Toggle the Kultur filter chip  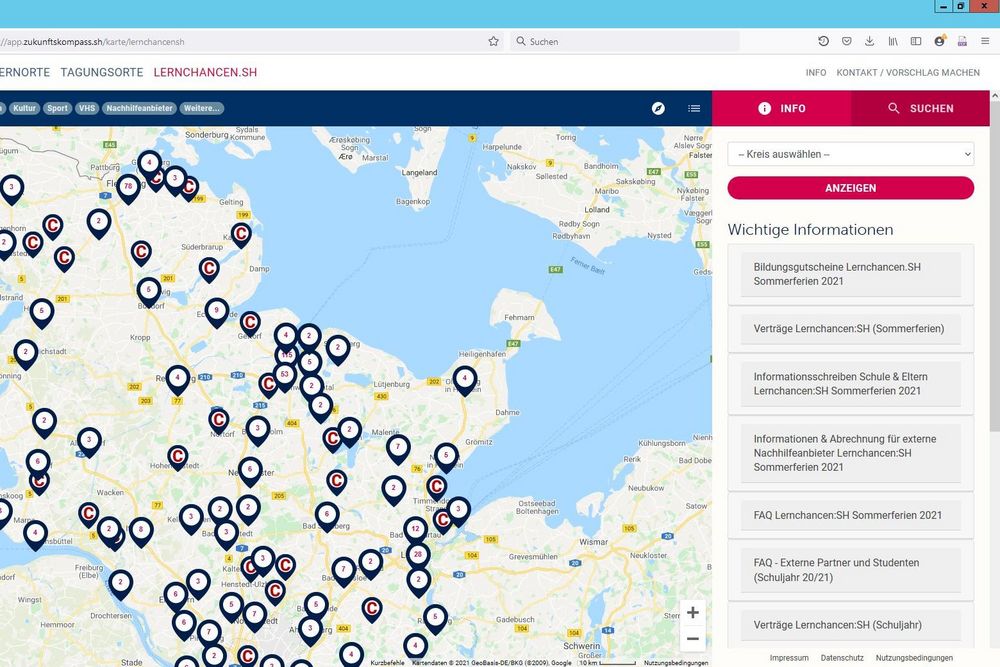24,108
